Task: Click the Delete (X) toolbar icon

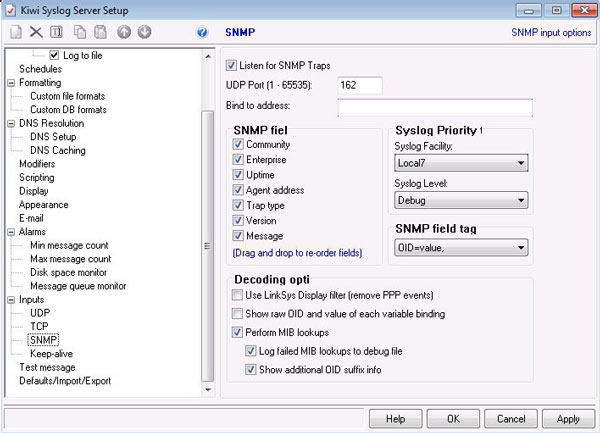Action: coord(35,32)
